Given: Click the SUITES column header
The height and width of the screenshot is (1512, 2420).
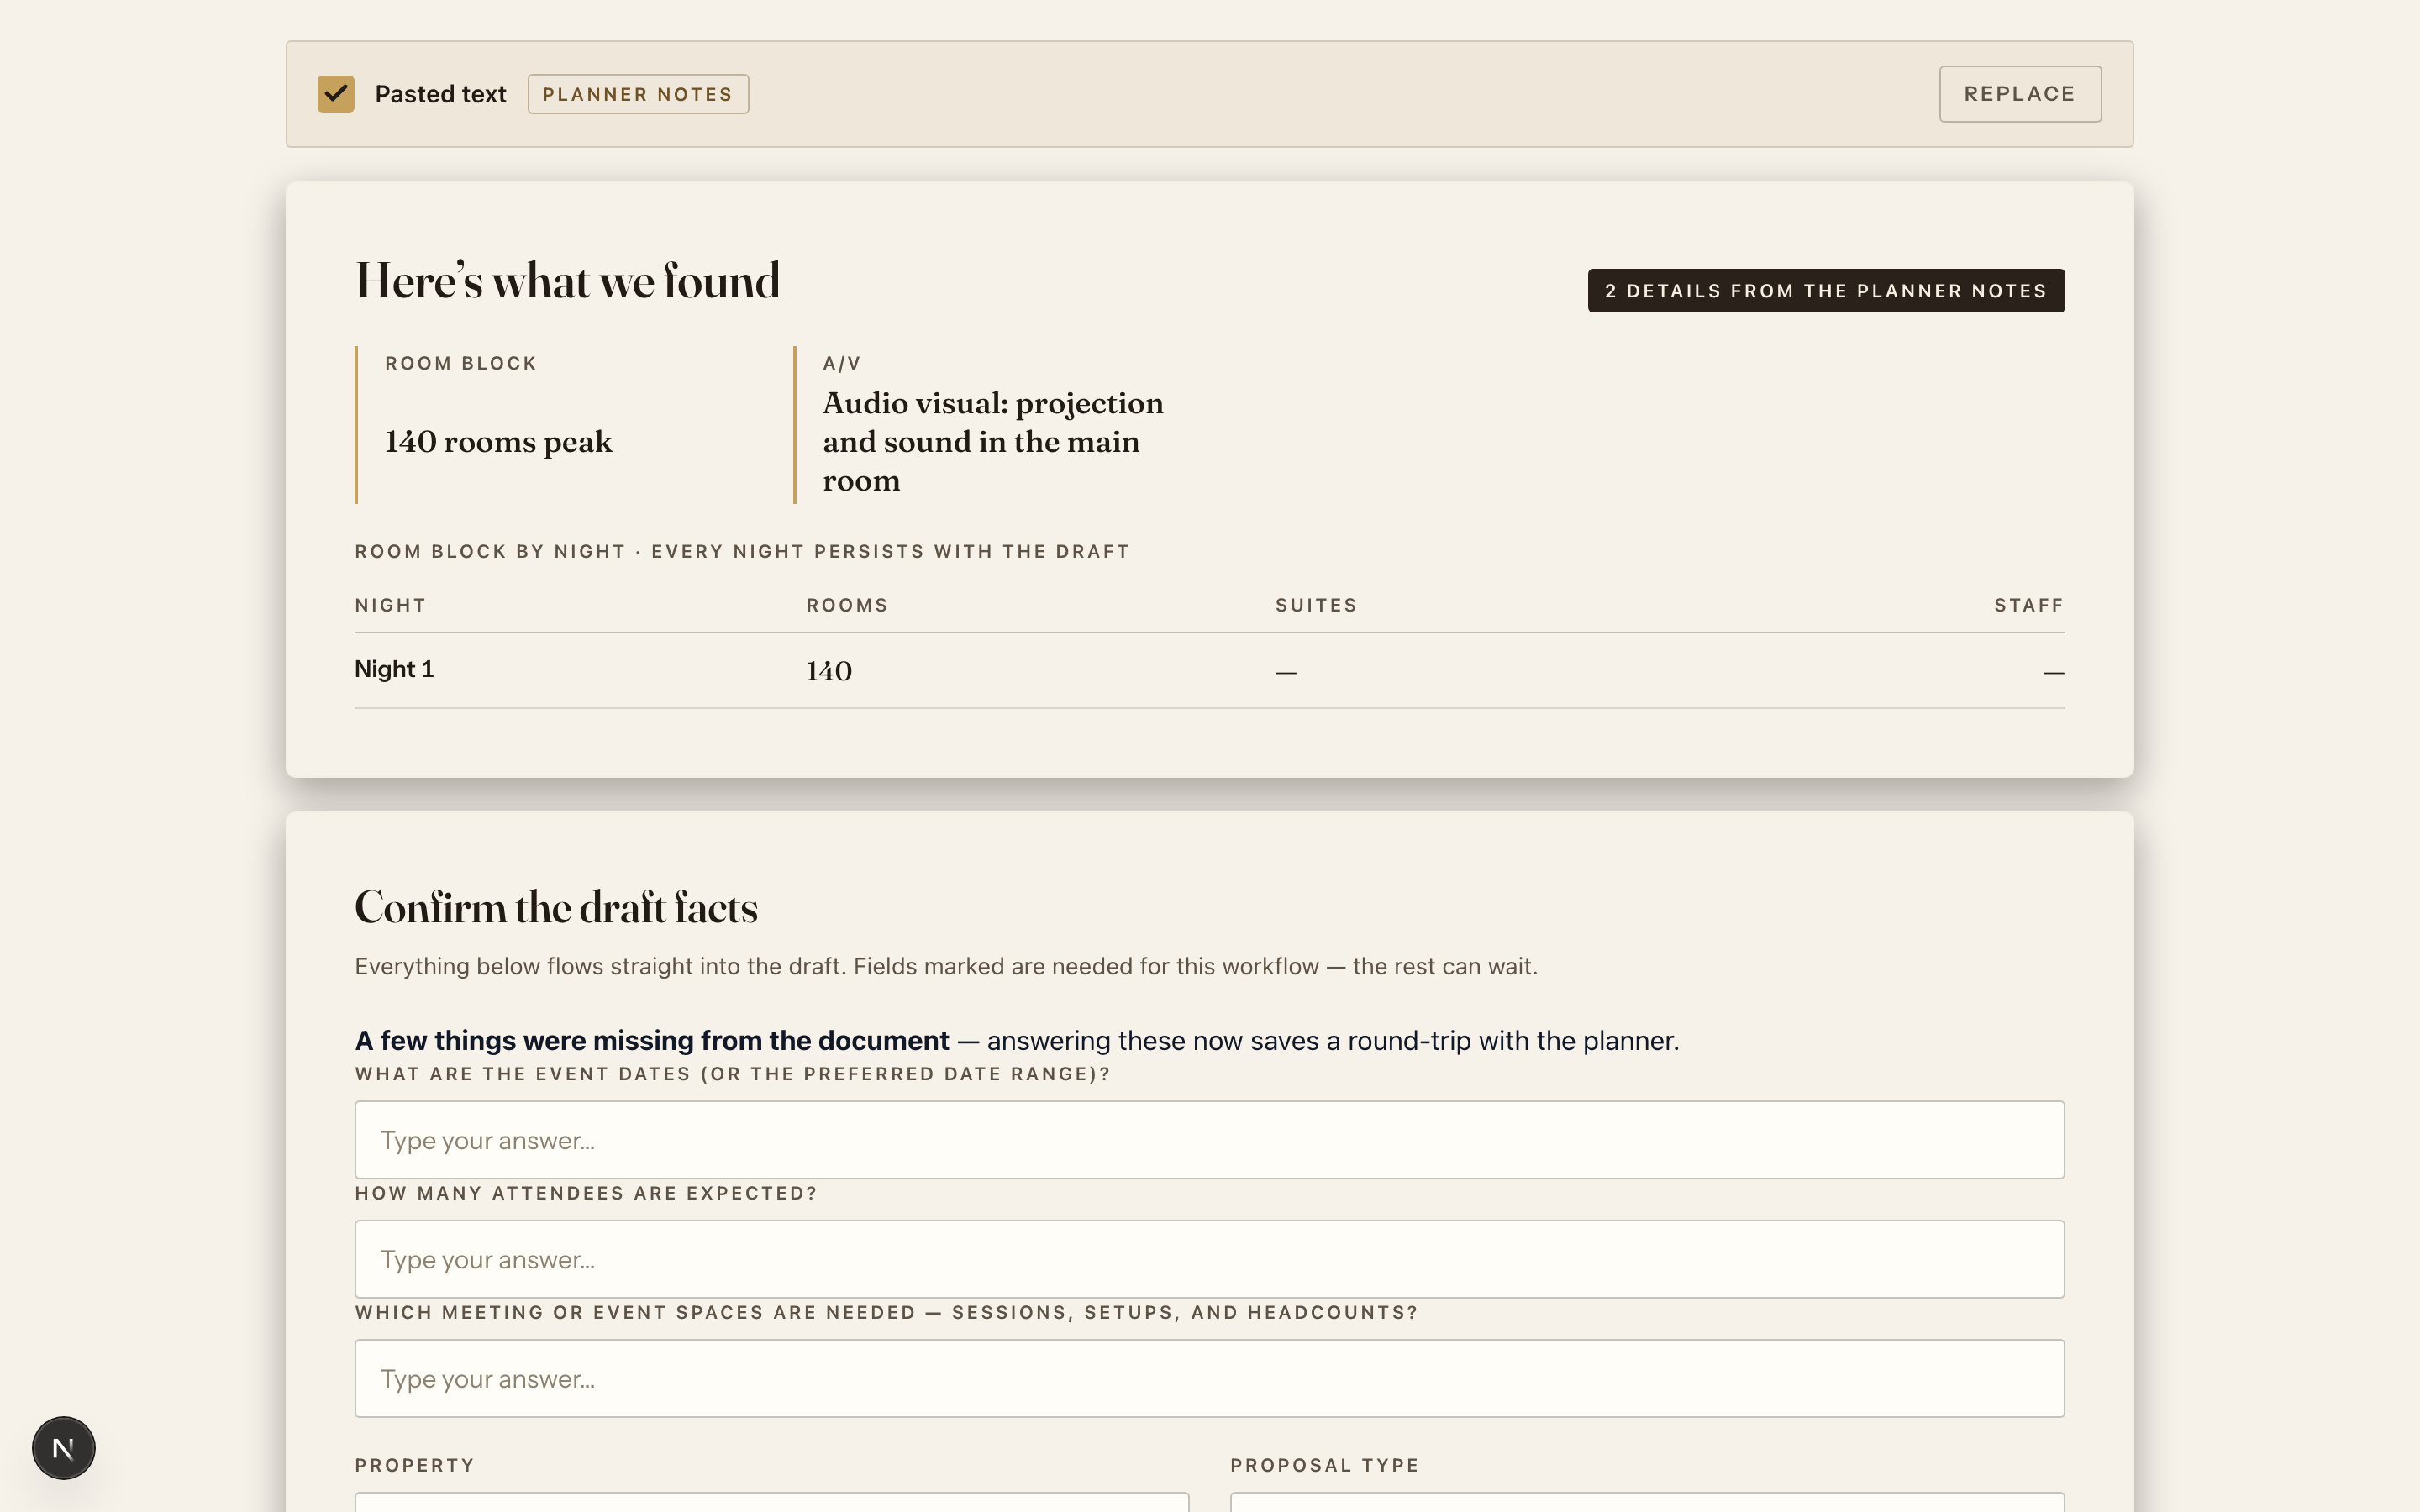Looking at the screenshot, I should click(x=1316, y=605).
